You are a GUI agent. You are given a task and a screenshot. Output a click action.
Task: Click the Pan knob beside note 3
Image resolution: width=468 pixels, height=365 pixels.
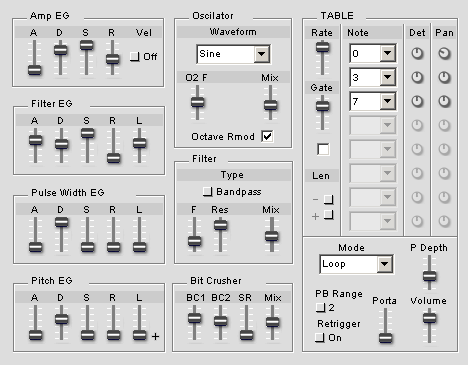click(444, 77)
